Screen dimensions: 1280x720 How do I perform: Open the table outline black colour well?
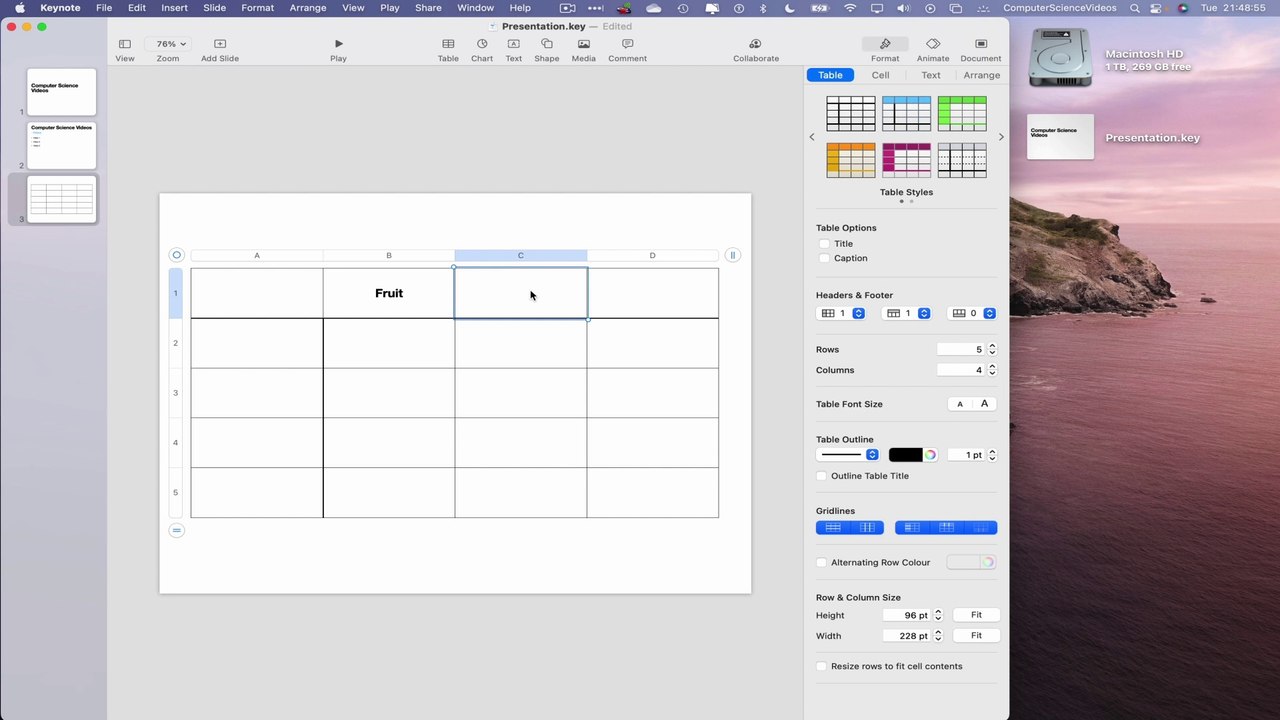coord(905,455)
